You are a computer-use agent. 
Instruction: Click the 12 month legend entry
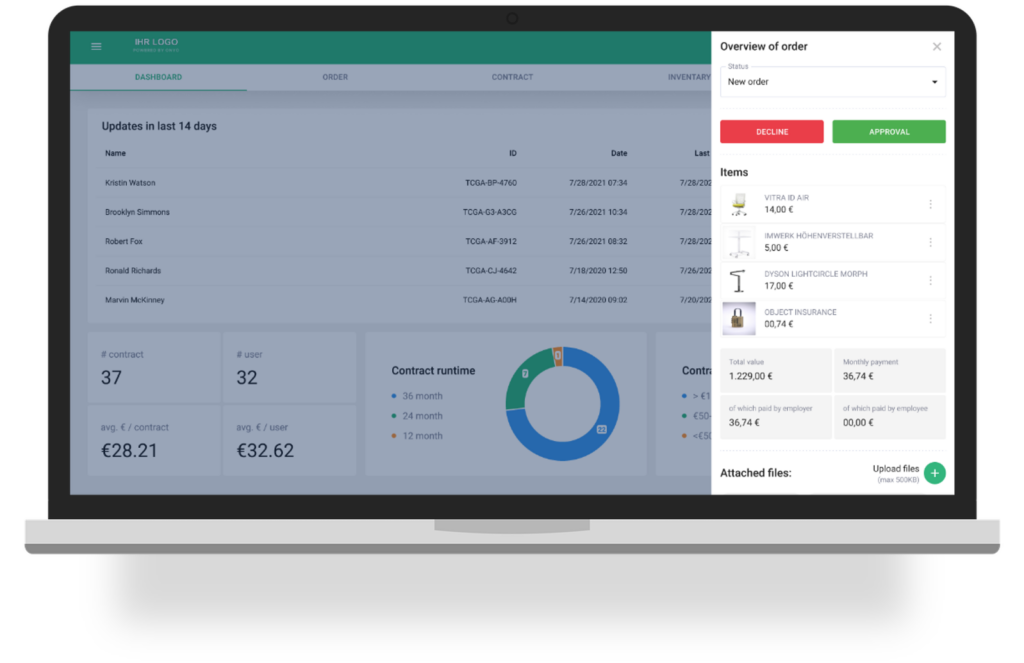(x=417, y=436)
